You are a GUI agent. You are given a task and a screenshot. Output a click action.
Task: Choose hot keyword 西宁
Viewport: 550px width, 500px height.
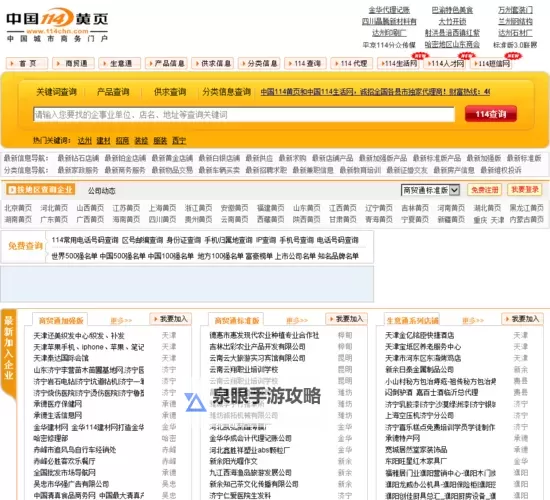tap(179, 141)
